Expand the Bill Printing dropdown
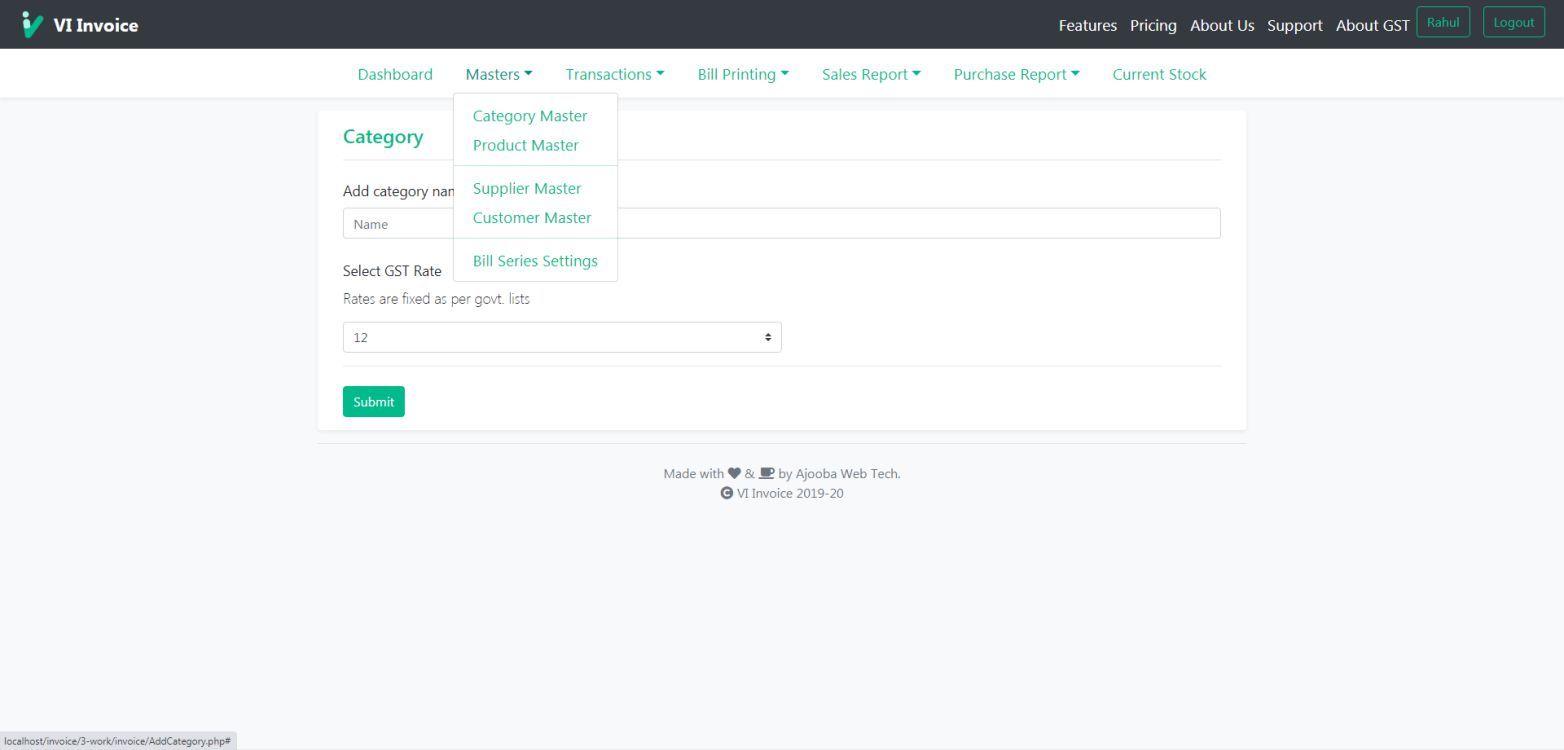Image resolution: width=1564 pixels, height=750 pixels. [x=742, y=74]
